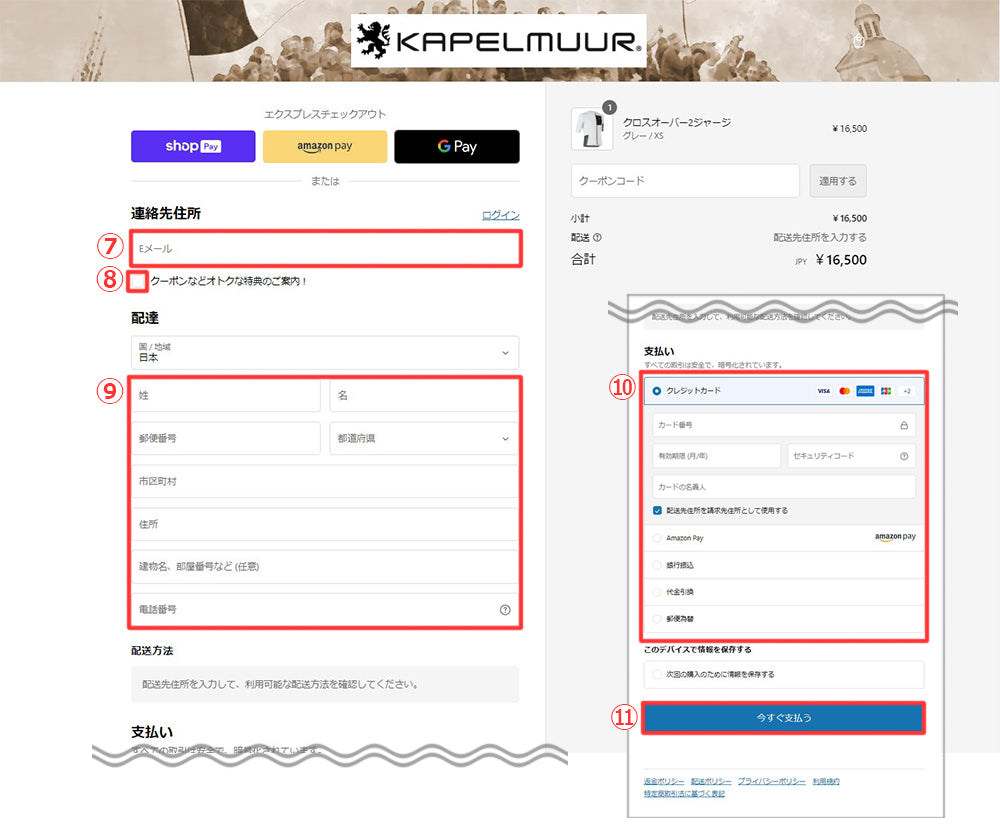Click the security code help icon
This screenshot has width=1000, height=824.
click(903, 456)
